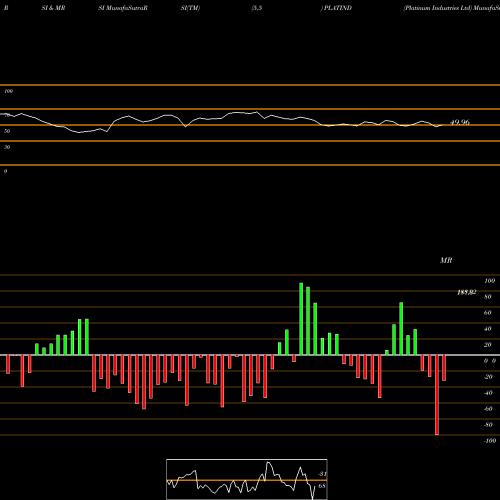Image resolution: width=500 pixels, height=500 pixels.
Task: Click the MR scale label -60
Action: [488, 409]
